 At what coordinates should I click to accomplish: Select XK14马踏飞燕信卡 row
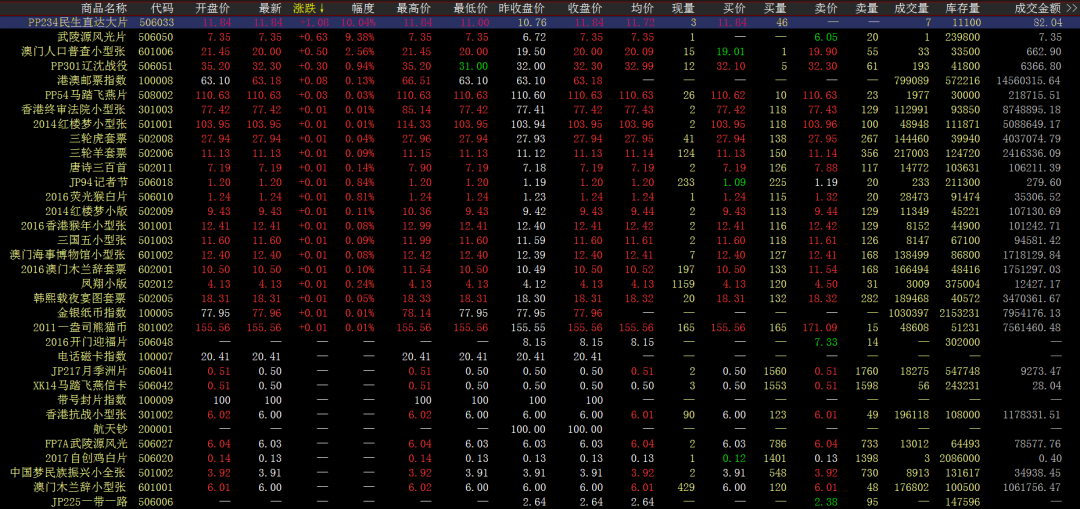point(540,386)
